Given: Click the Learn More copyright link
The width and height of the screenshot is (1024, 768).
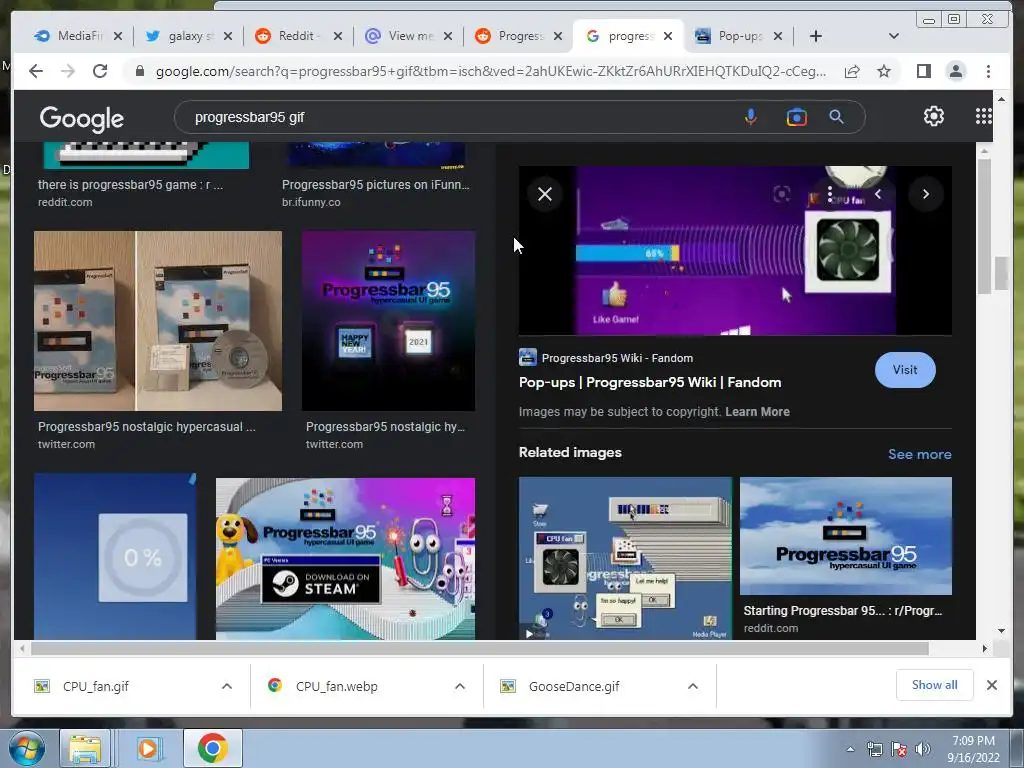Looking at the screenshot, I should coord(757,411).
